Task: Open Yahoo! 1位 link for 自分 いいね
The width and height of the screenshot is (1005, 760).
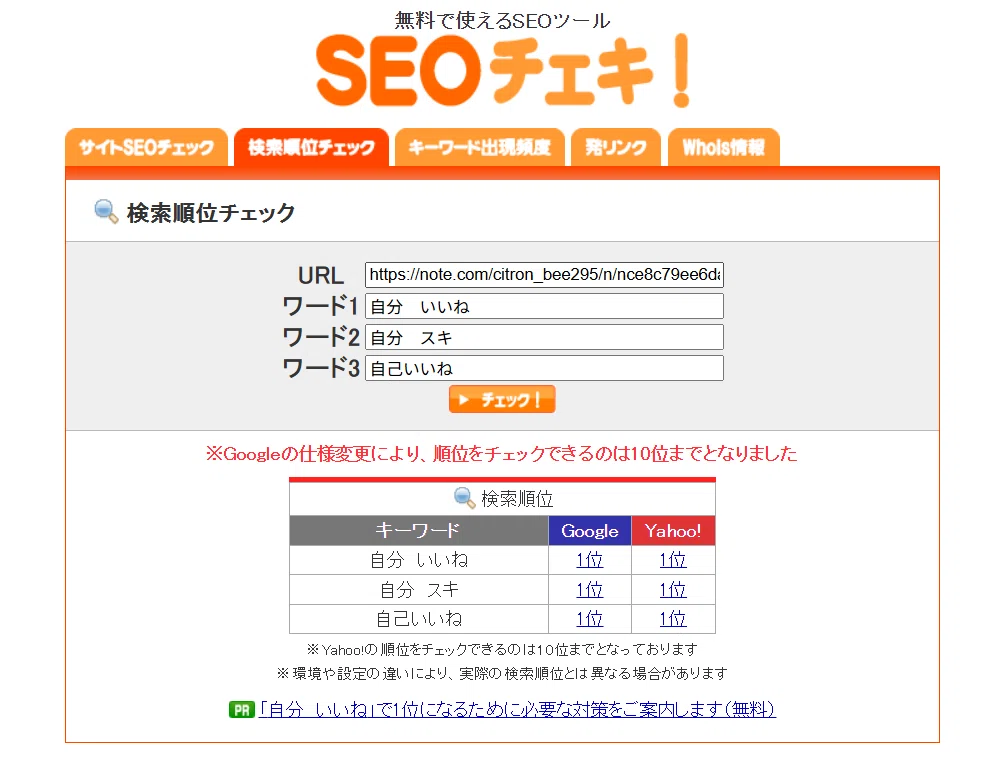Action: [673, 560]
